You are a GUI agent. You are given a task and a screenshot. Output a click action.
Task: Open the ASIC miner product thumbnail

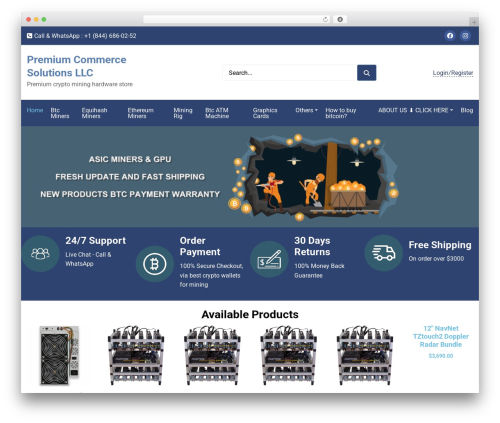[x=59, y=355]
